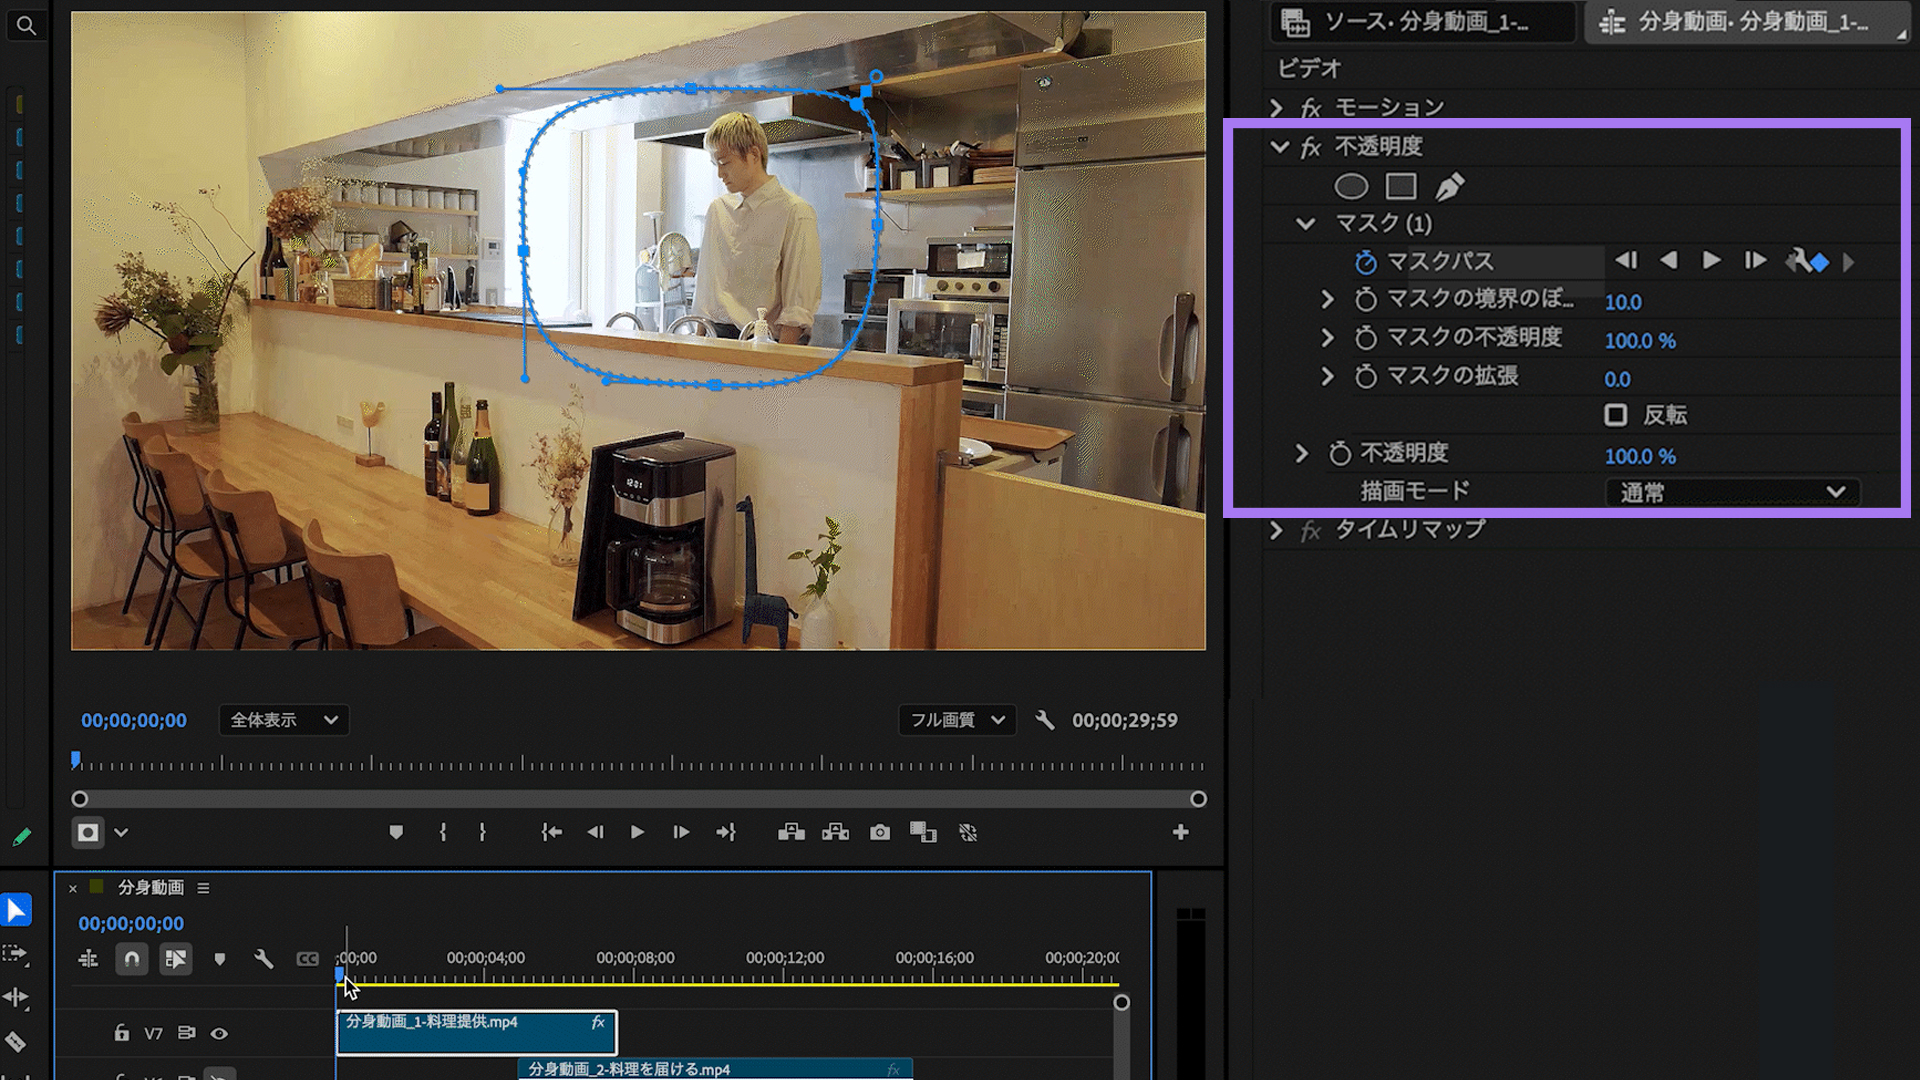Export frame with the camera icon

[x=880, y=832]
